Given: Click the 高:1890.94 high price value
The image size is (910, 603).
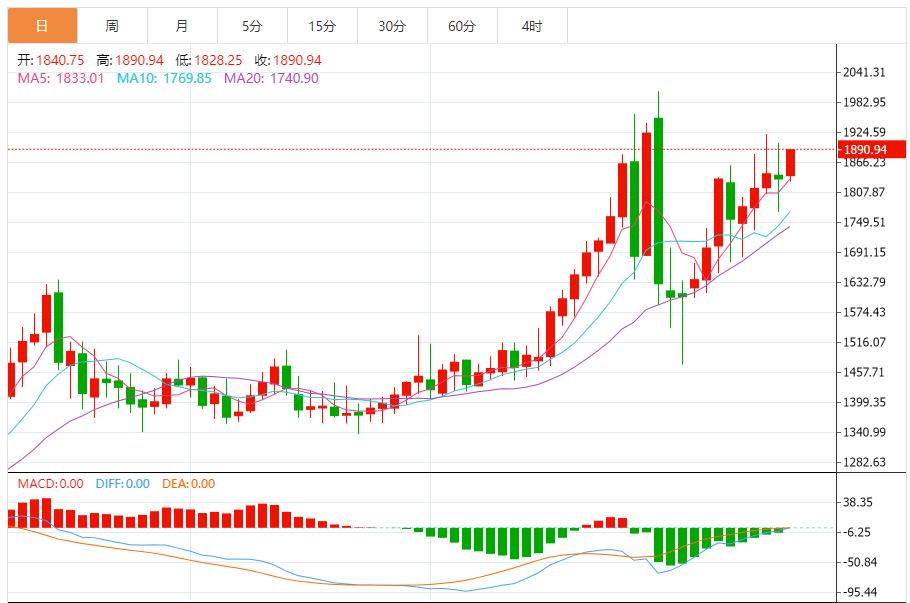Looking at the screenshot, I should 130,60.
